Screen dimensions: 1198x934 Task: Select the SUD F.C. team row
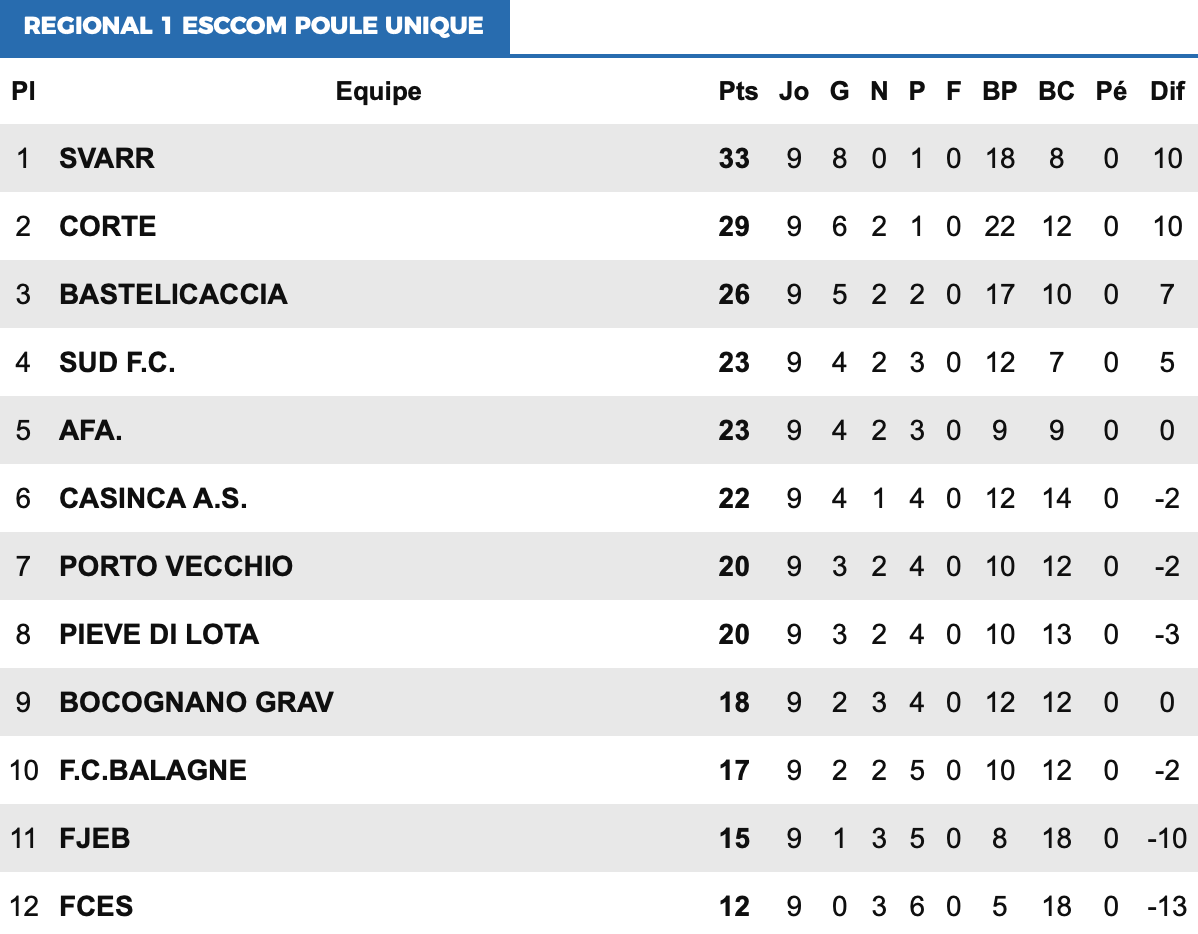[117, 362]
